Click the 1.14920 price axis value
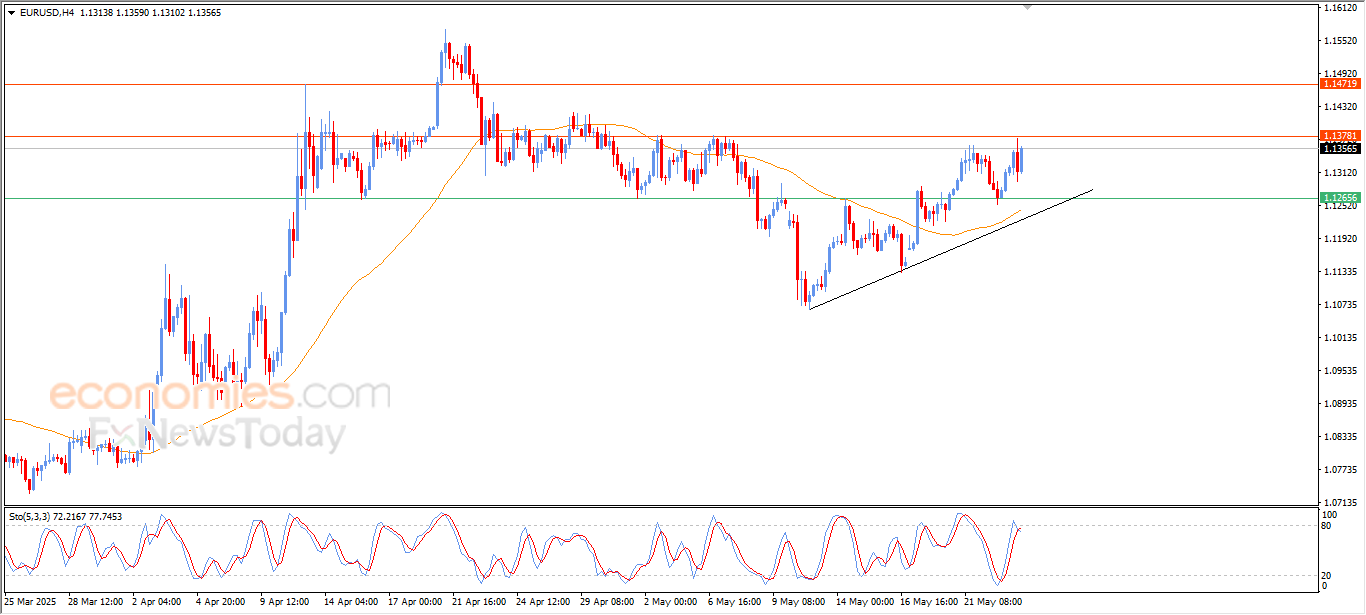1366x615 pixels. point(1339,74)
